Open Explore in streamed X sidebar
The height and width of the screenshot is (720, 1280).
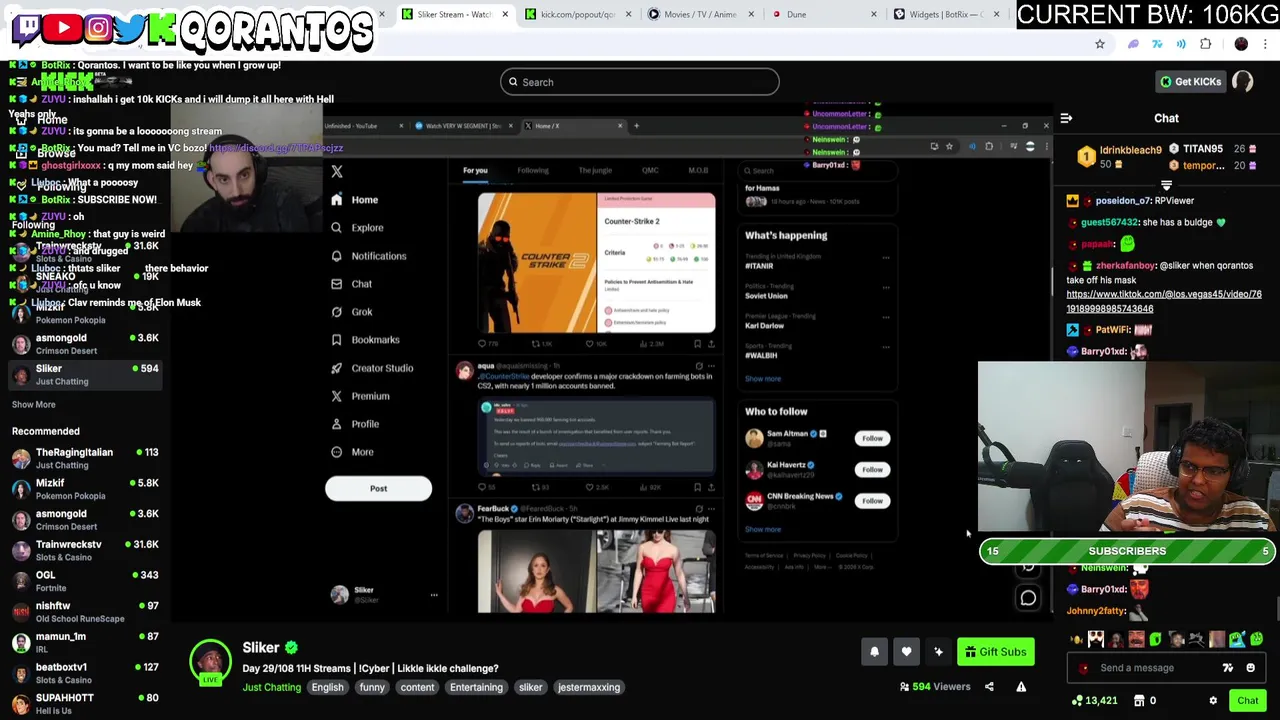pyautogui.click(x=357, y=228)
